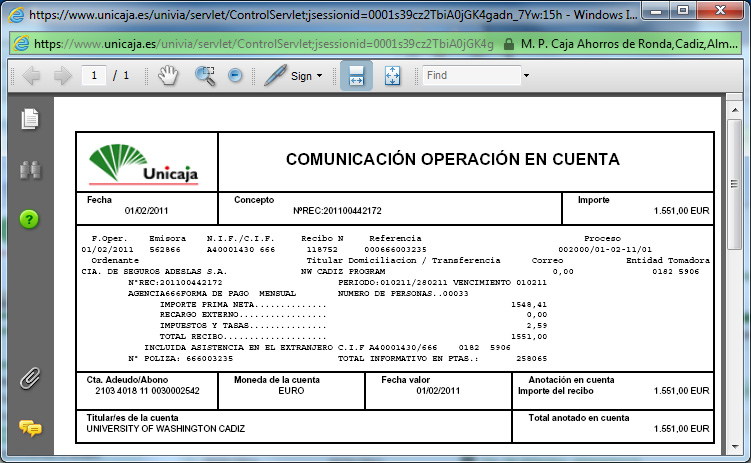Click 'COMUNICACIÓN OPERACIÓN EN CUENTA' heading
The height and width of the screenshot is (463, 751).
(453, 159)
